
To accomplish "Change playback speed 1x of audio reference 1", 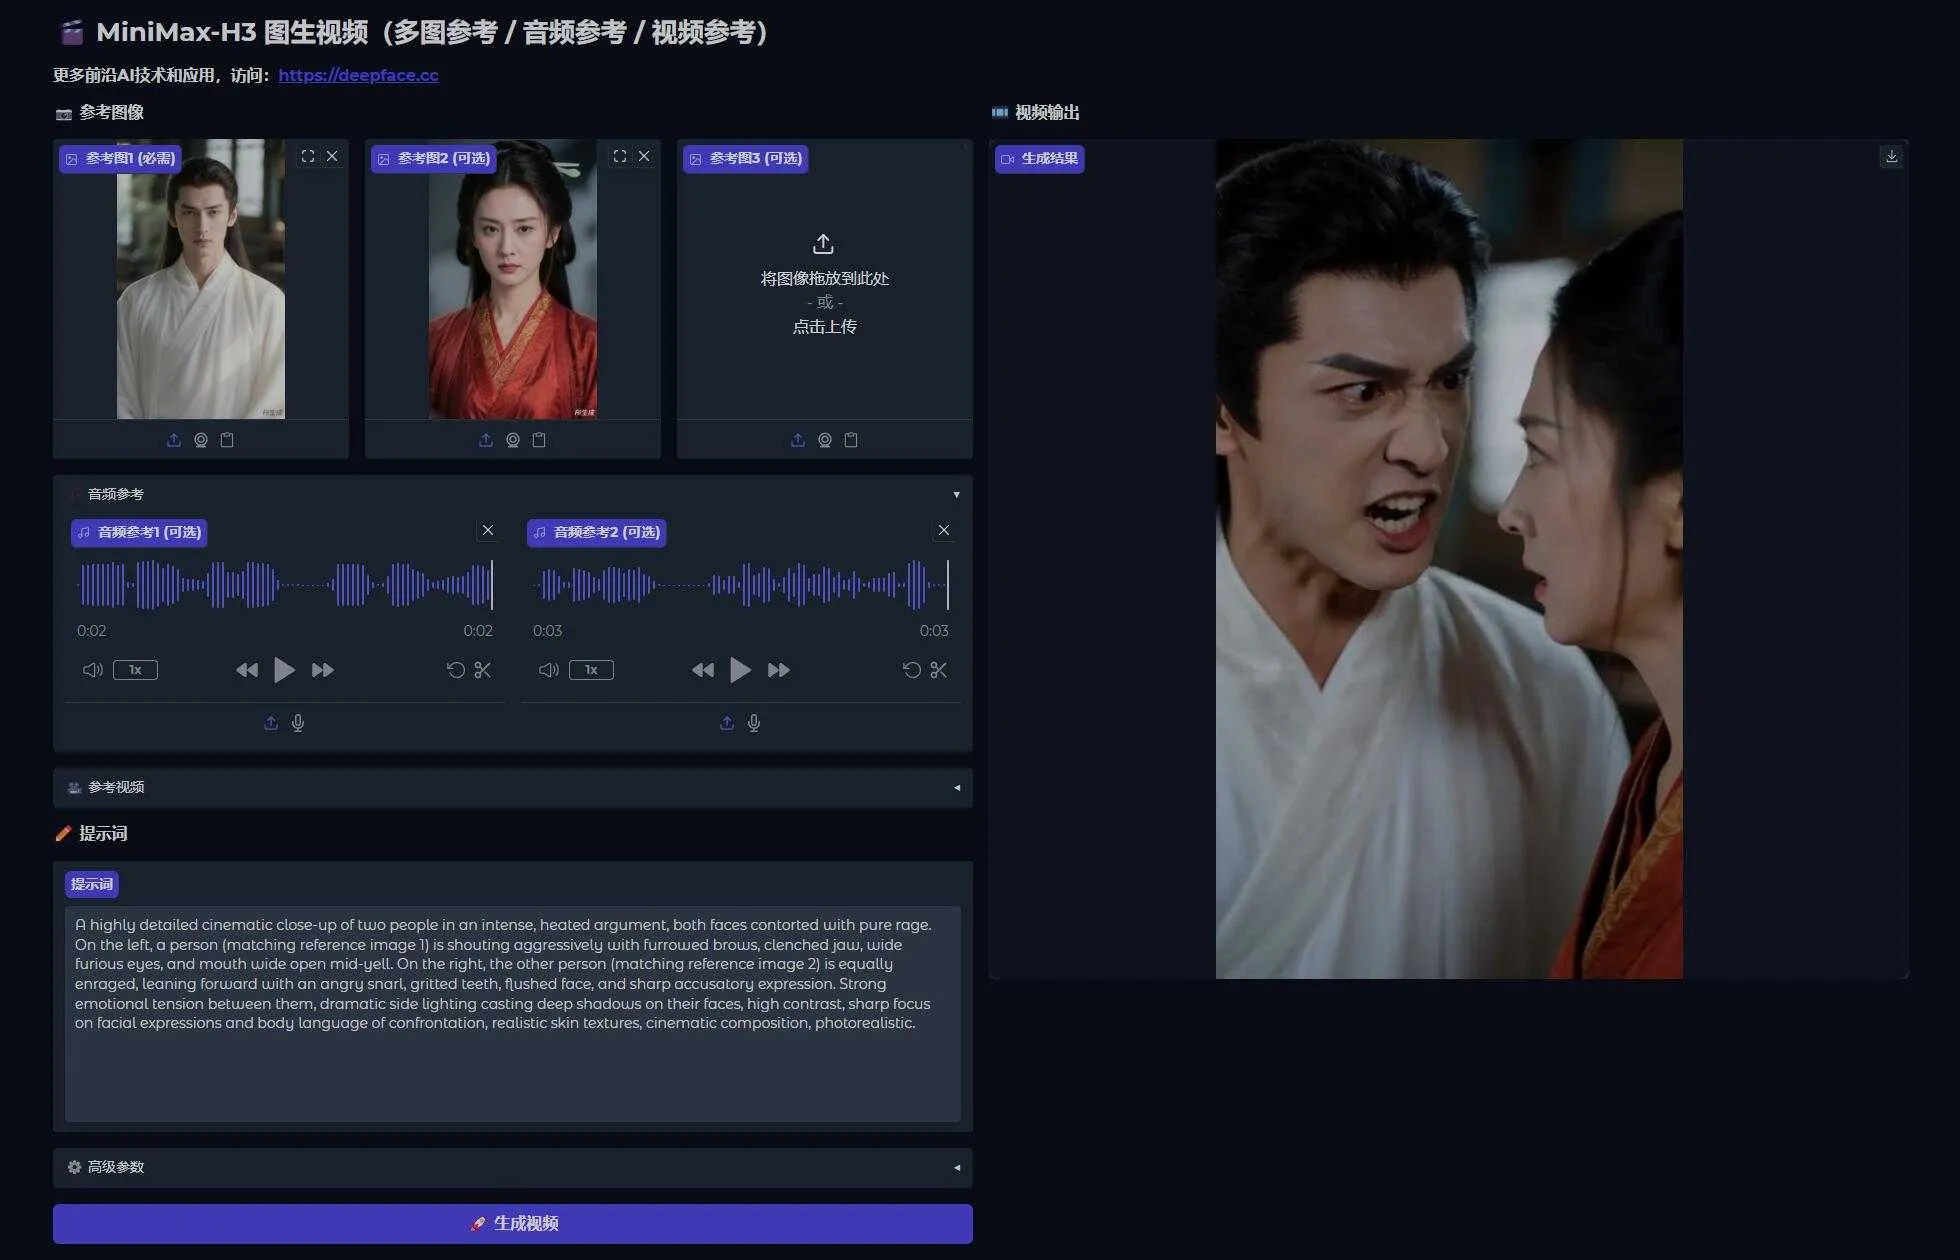I will (x=135, y=670).
